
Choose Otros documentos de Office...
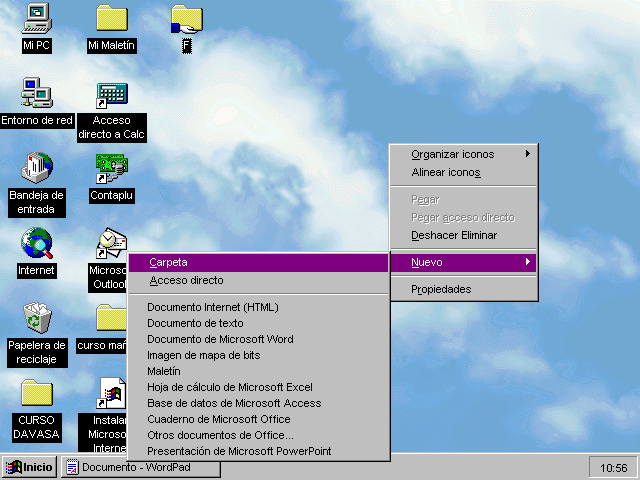tap(258, 435)
